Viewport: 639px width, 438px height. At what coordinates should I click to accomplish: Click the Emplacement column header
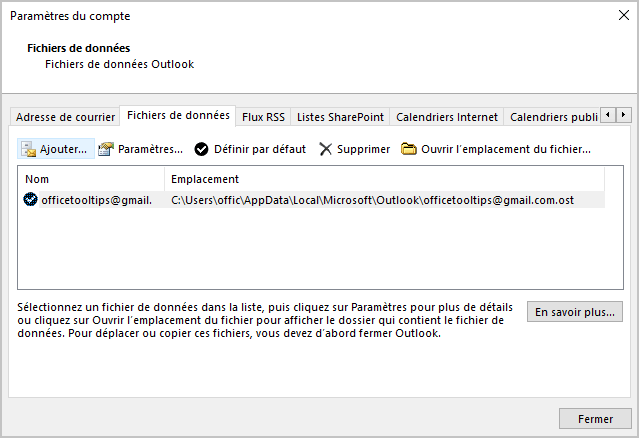tap(385, 179)
